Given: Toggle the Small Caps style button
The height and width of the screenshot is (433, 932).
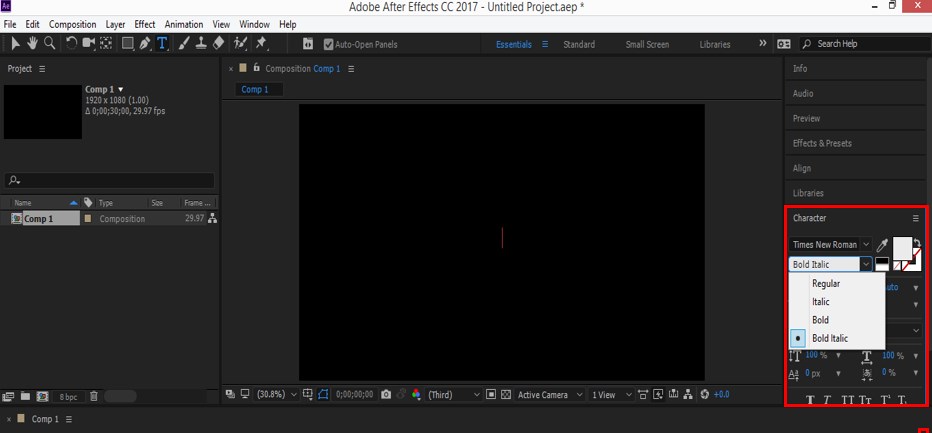Looking at the screenshot, I should 865,400.
